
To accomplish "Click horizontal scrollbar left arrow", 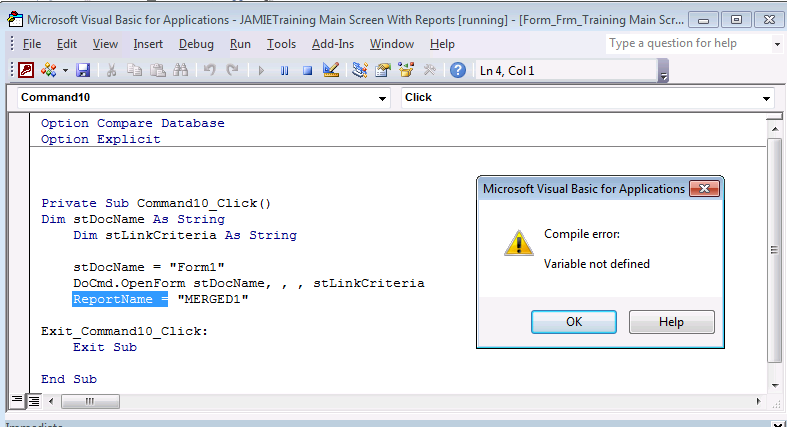I will [x=51, y=401].
